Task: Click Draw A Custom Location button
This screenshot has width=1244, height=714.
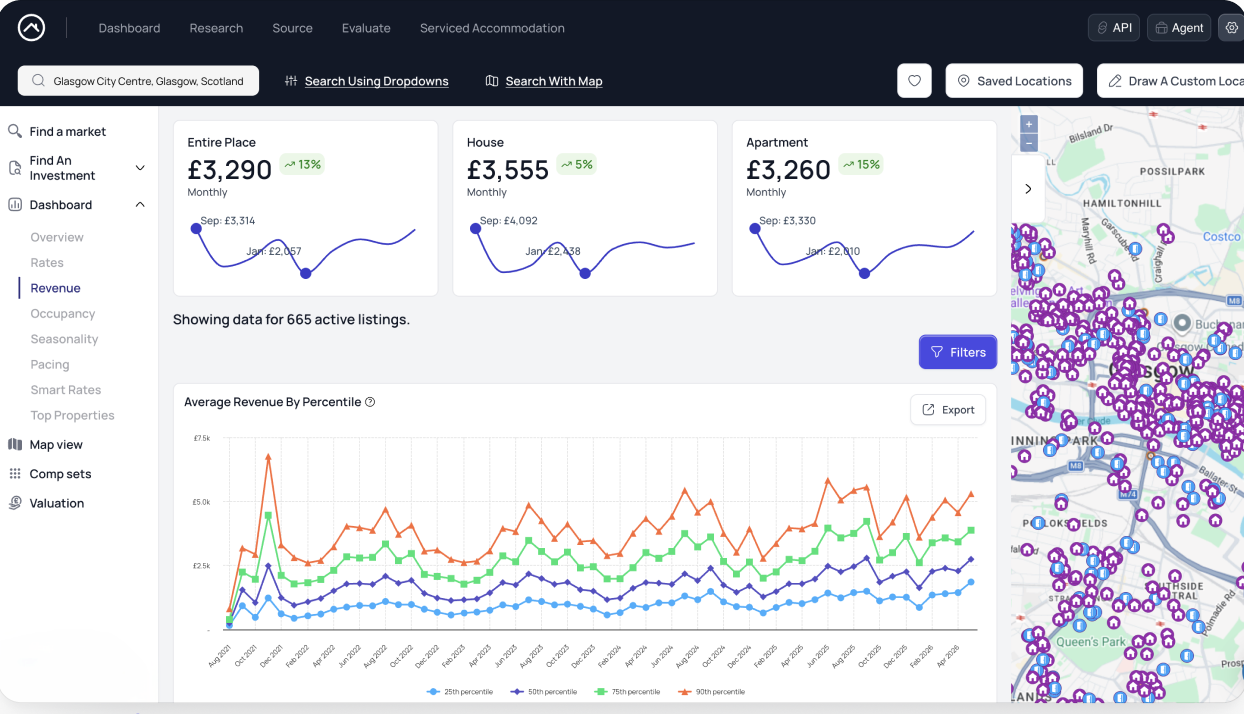Action: tap(1171, 81)
